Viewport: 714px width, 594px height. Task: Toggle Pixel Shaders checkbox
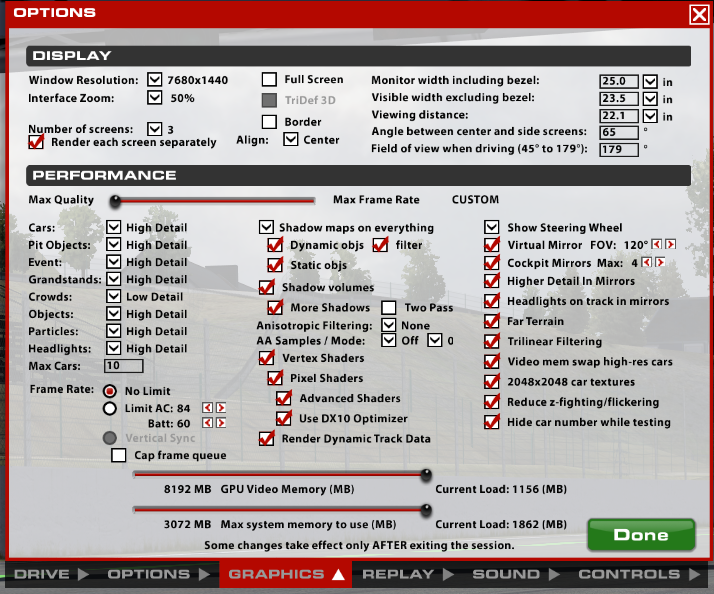(275, 378)
